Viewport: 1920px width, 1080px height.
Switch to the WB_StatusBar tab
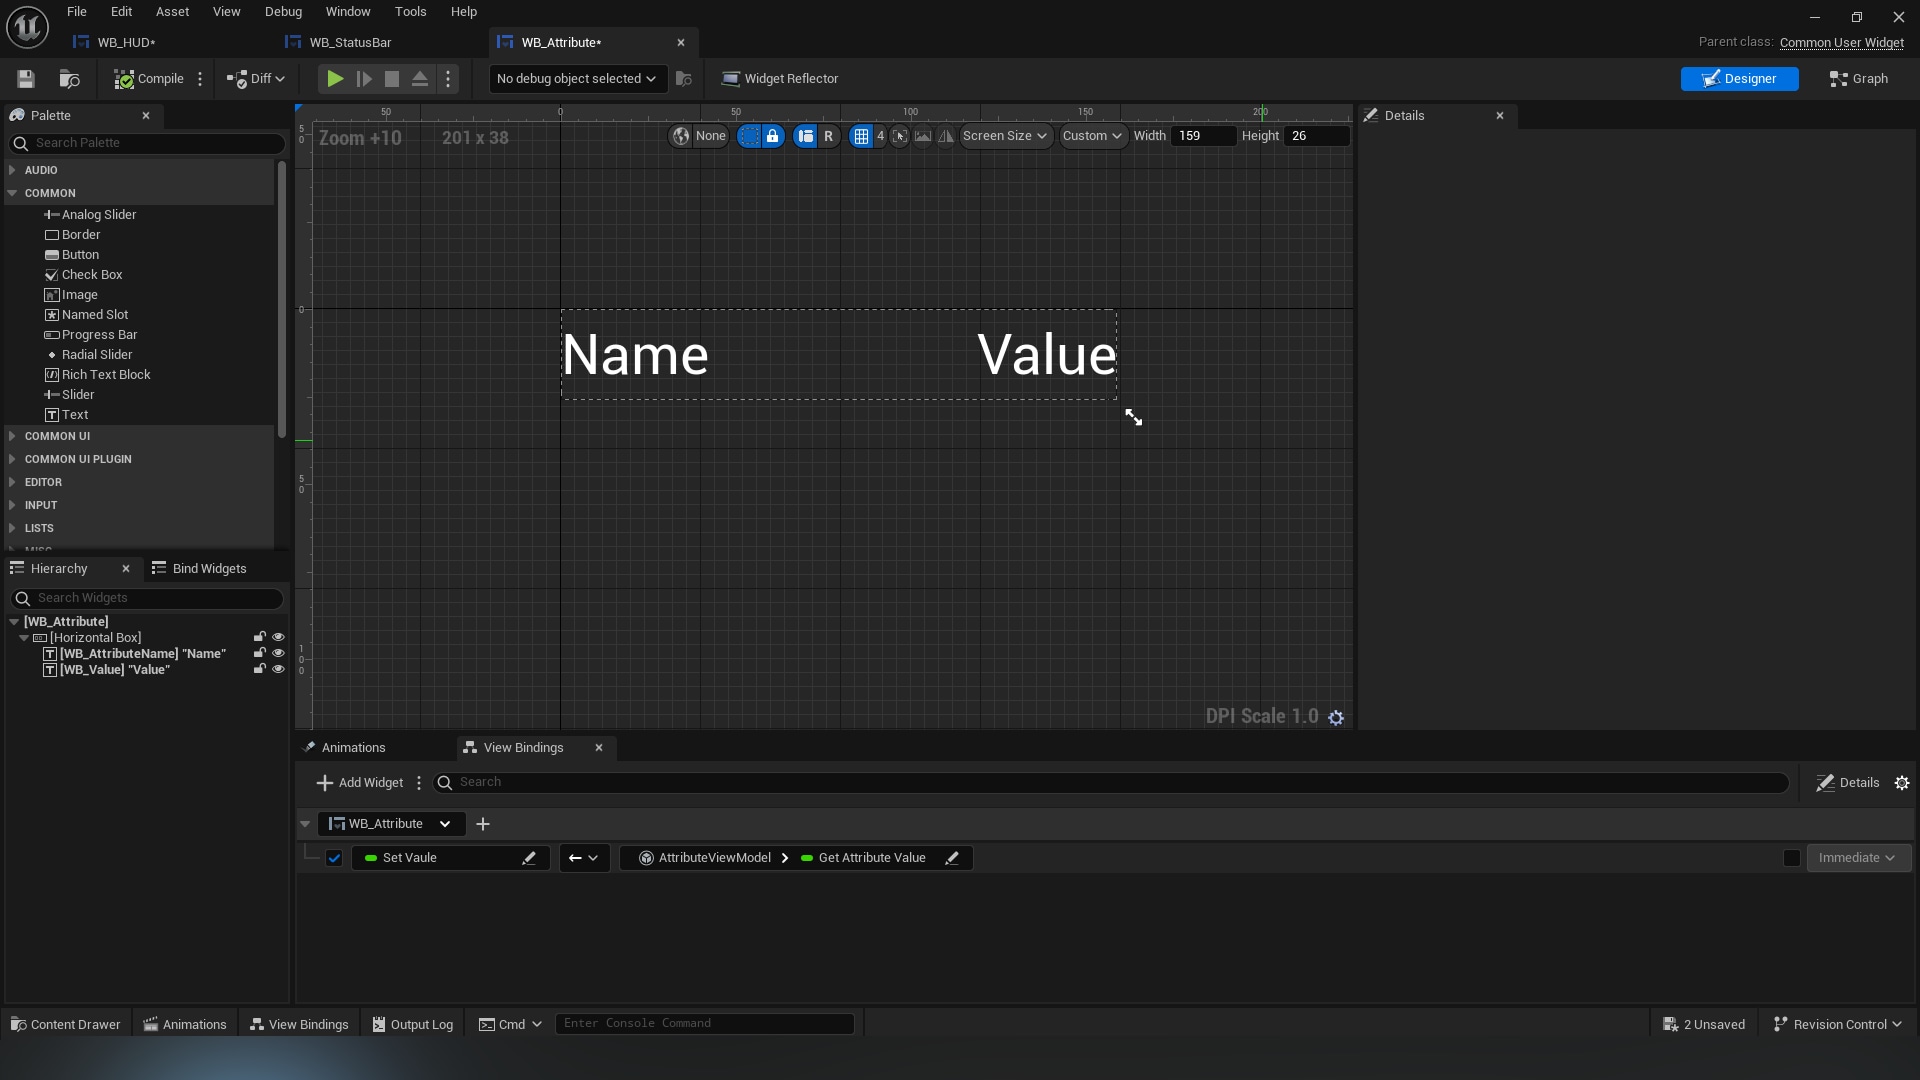(349, 42)
